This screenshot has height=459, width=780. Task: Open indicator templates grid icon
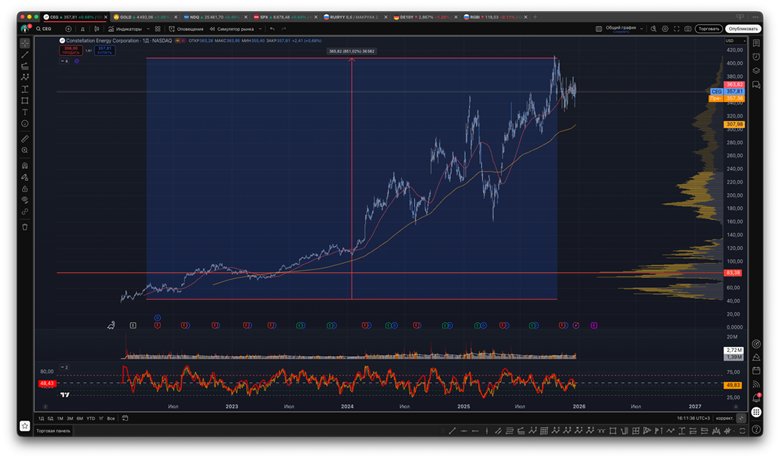point(158,29)
